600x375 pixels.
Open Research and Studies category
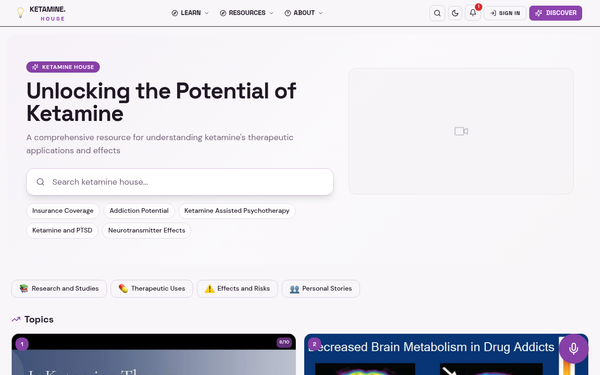[x=59, y=289]
